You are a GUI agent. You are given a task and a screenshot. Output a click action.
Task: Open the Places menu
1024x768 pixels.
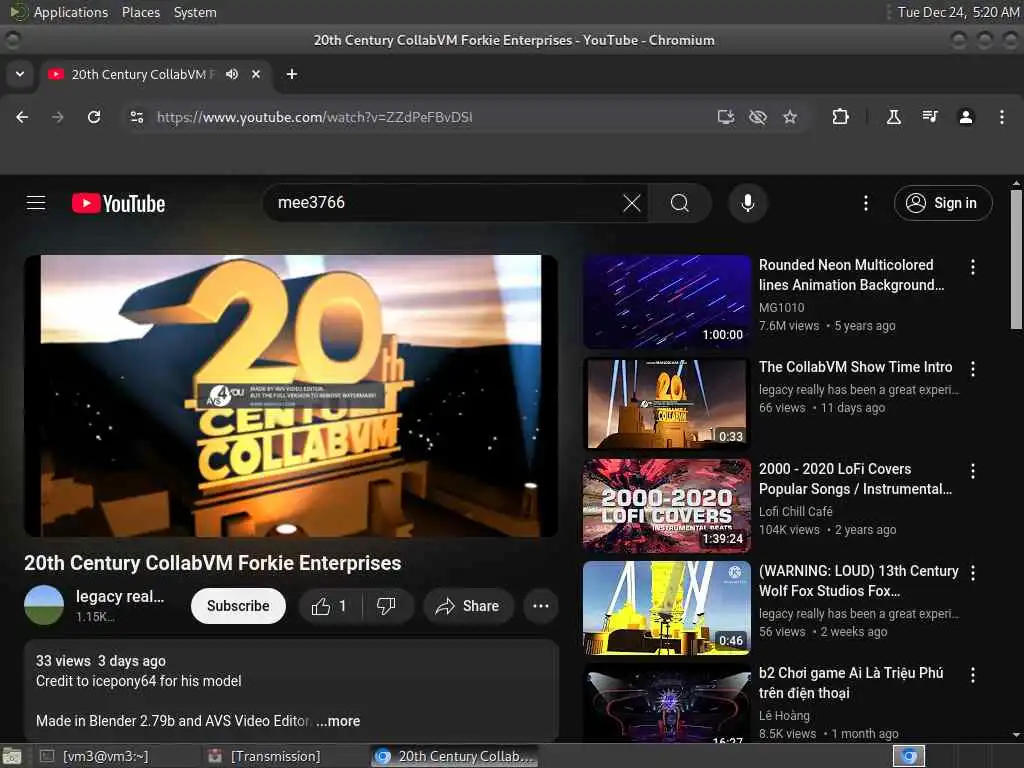tap(141, 12)
